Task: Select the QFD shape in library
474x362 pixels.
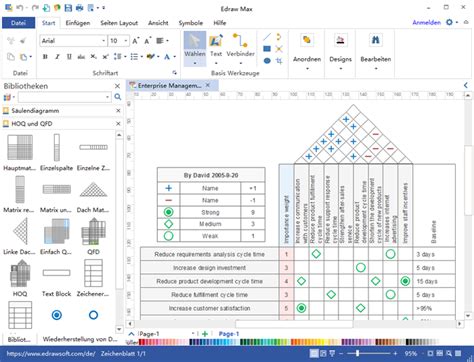Action: pos(93,232)
